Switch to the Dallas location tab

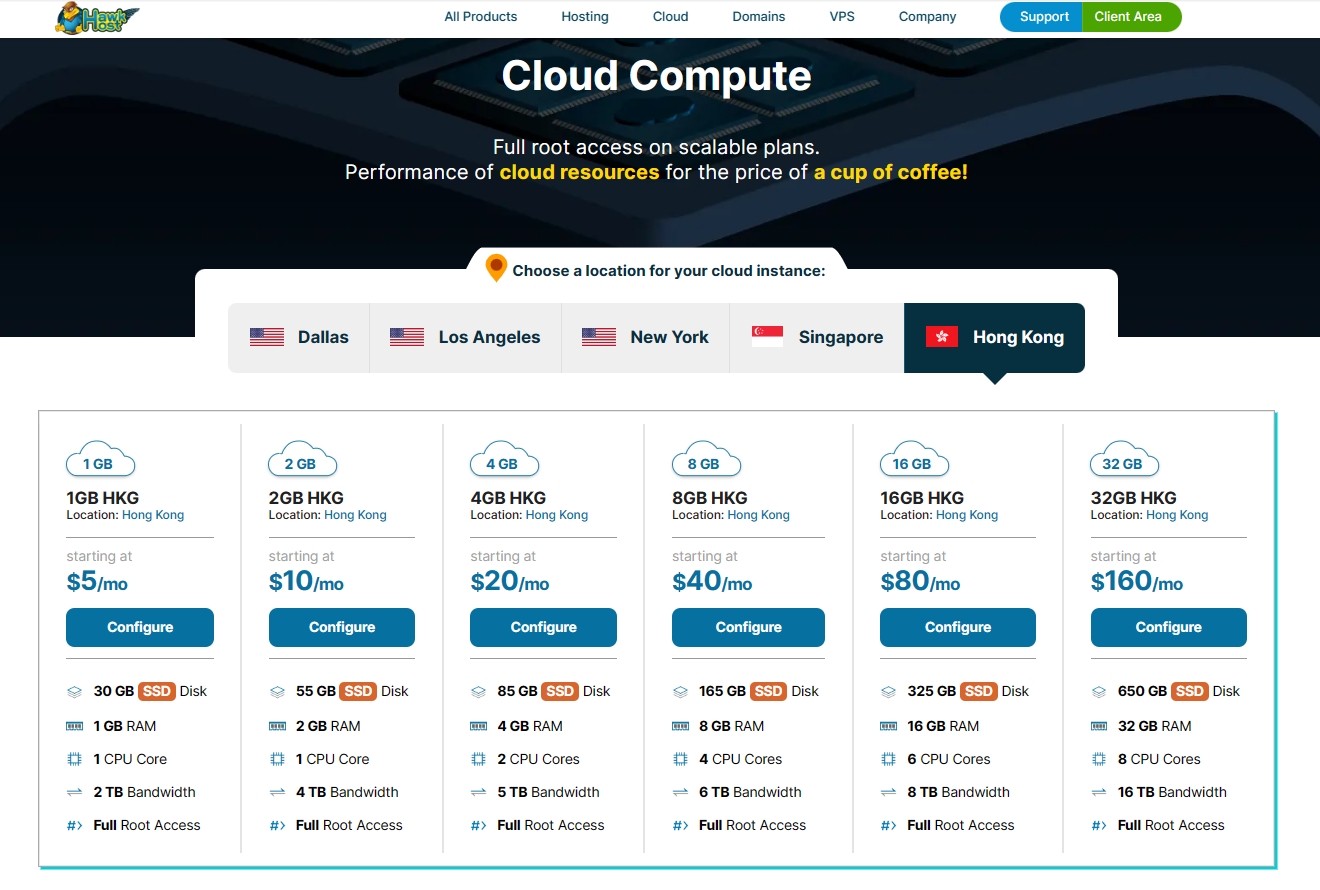click(x=299, y=338)
